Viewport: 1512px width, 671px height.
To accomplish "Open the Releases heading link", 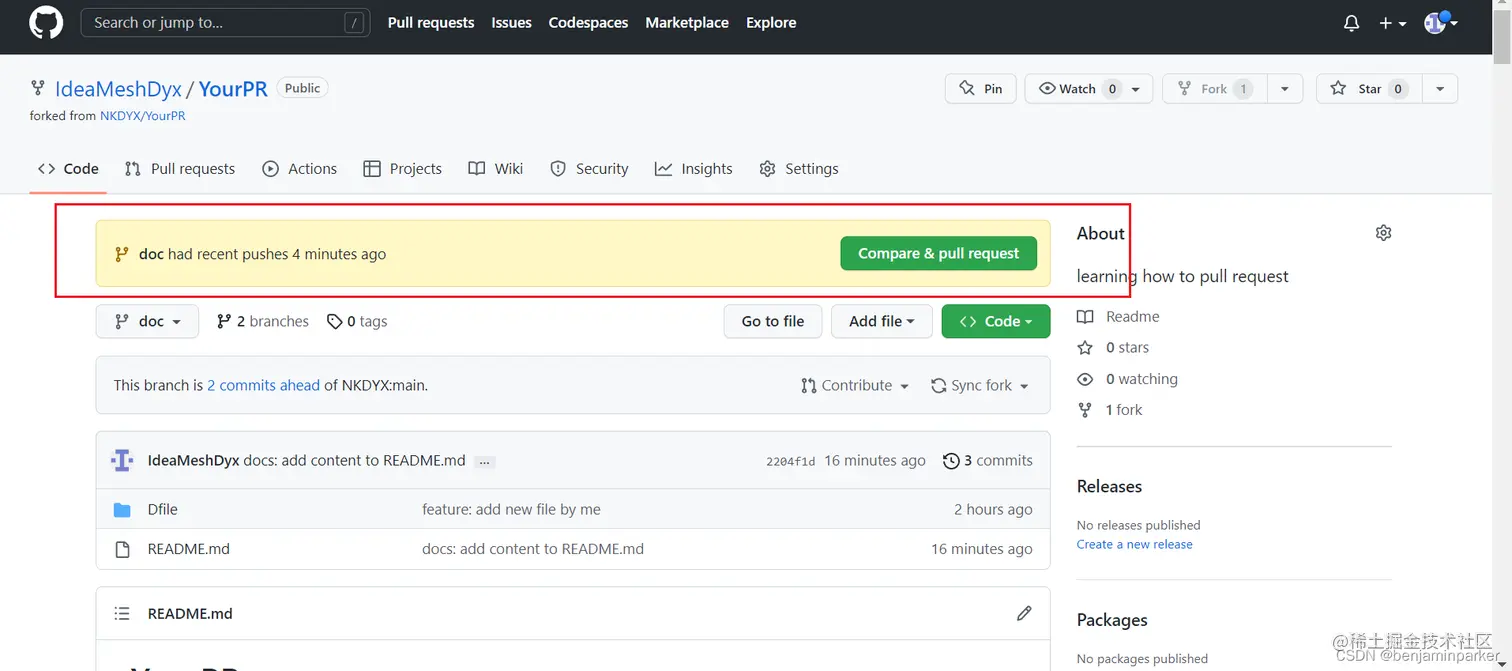I will click(x=1109, y=486).
